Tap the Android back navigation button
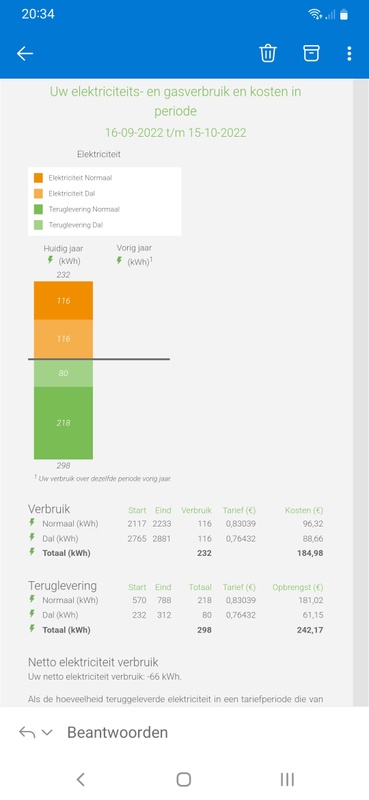This screenshot has height=800, width=369. tap(80, 779)
